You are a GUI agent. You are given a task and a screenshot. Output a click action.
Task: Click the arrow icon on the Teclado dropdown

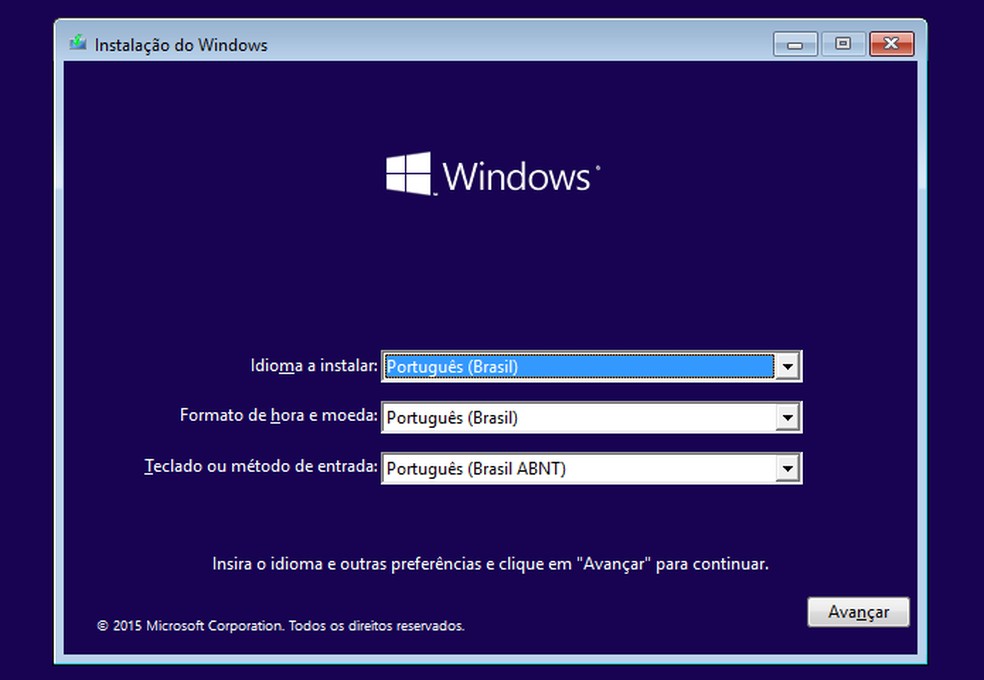[x=789, y=468]
